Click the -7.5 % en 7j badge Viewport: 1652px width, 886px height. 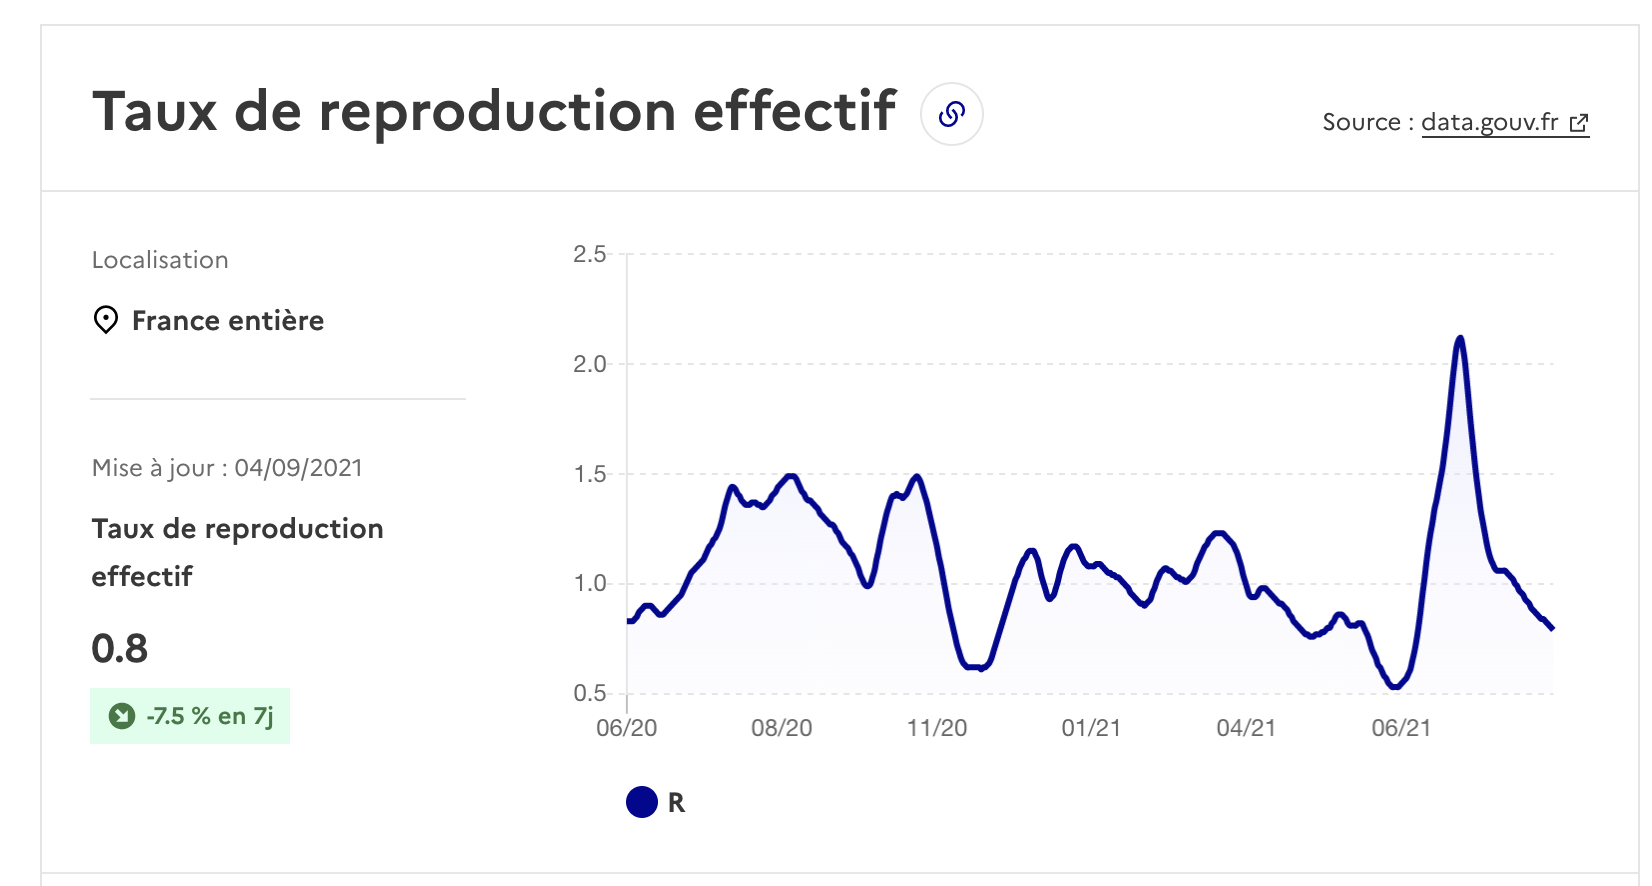(190, 716)
